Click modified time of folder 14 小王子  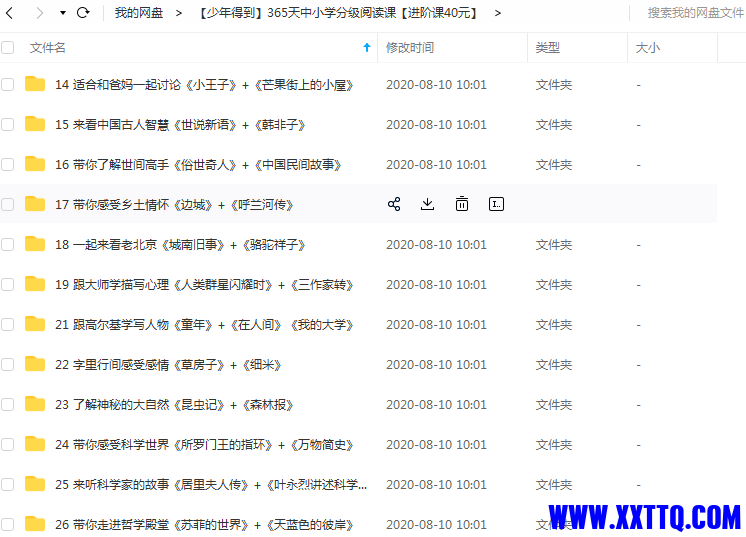436,85
